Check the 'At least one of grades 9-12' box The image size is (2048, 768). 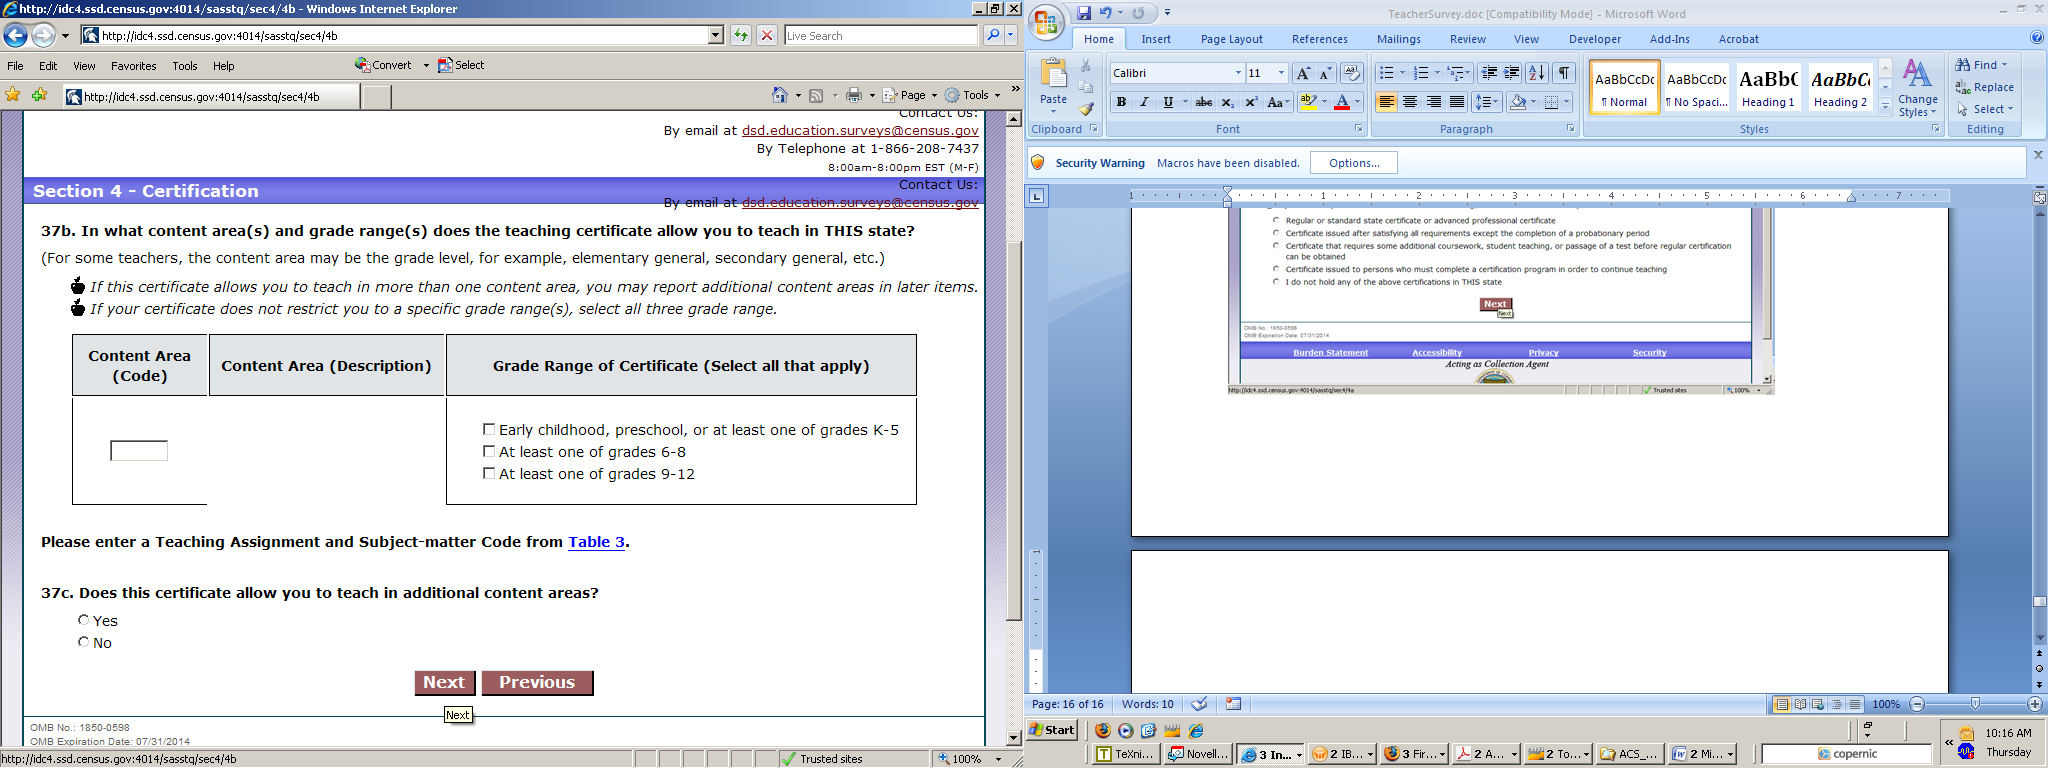coord(489,474)
